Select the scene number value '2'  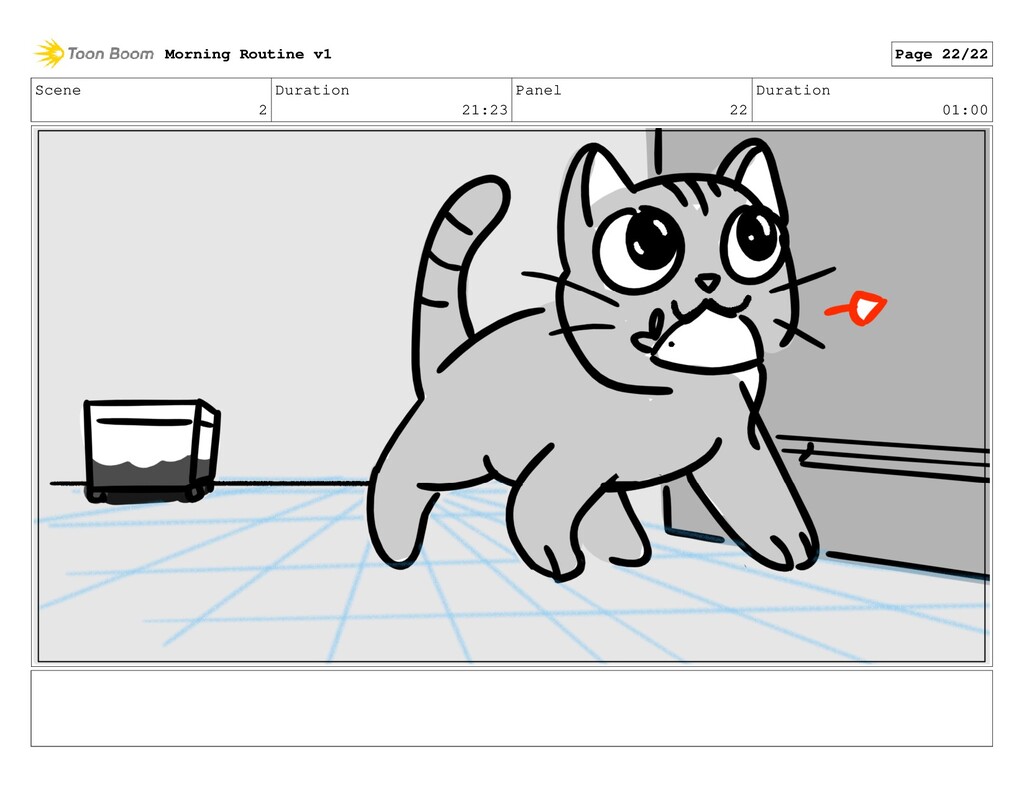point(263,110)
